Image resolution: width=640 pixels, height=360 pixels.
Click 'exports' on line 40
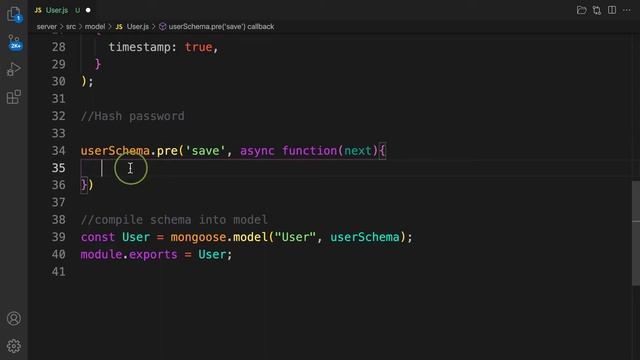pos(153,255)
